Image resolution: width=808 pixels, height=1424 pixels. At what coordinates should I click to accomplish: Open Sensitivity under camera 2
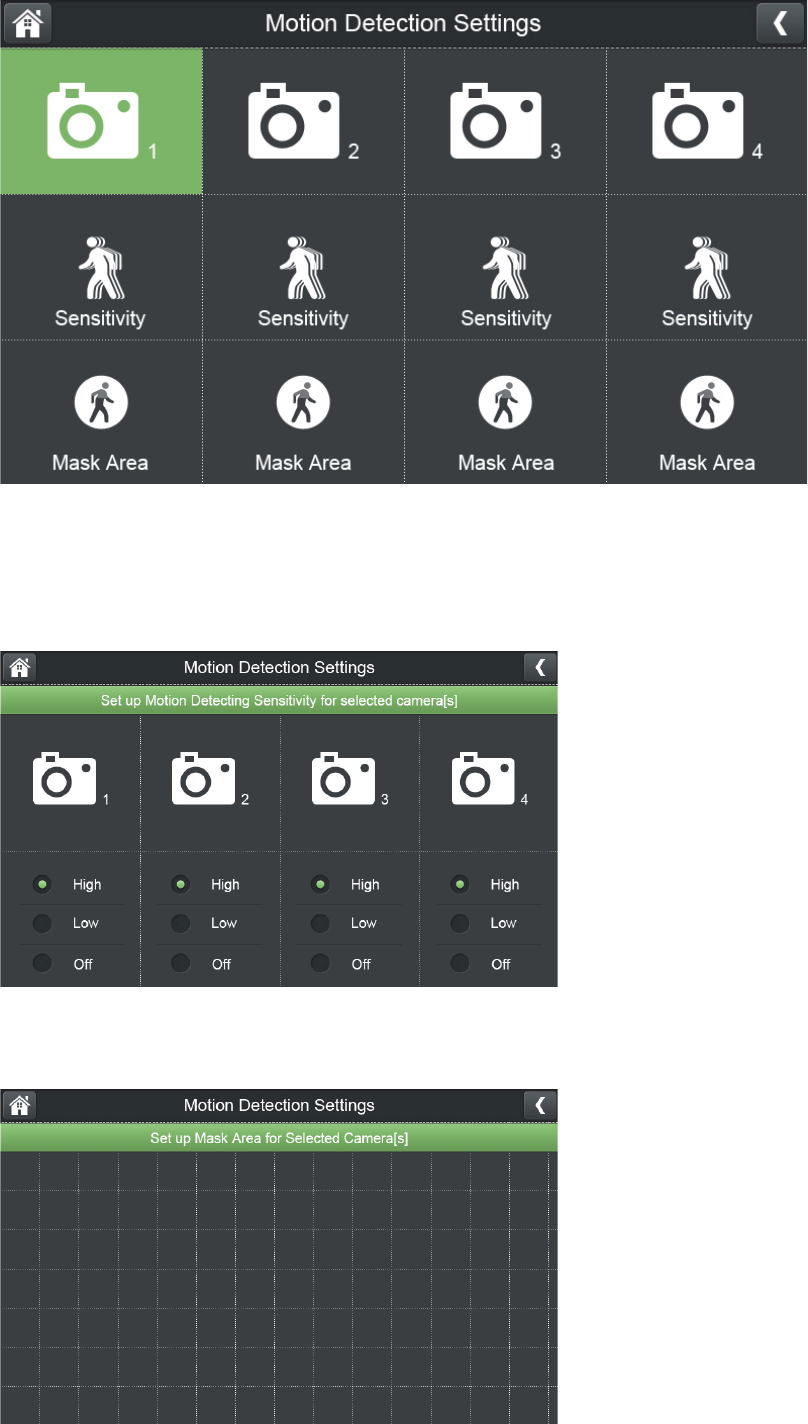pos(303,267)
